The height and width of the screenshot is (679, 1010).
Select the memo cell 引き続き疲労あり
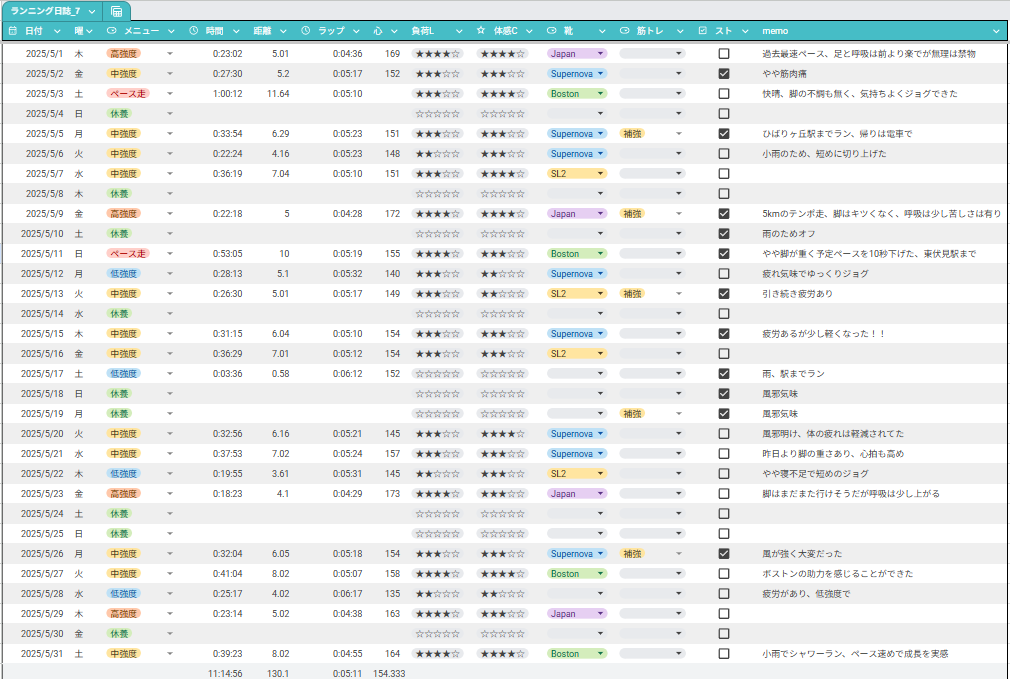[x=797, y=294]
